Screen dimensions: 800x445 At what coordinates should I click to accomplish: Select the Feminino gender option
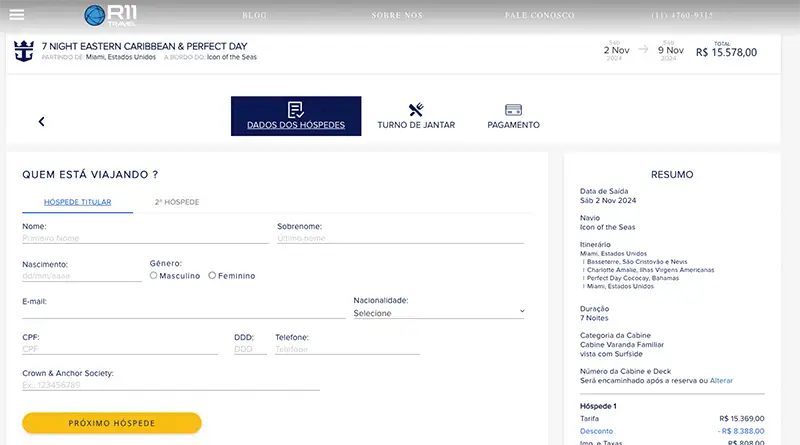(x=212, y=275)
